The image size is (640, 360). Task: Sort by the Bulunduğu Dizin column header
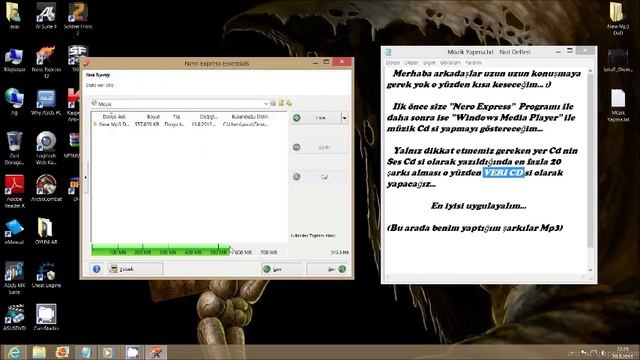pyautogui.click(x=250, y=117)
